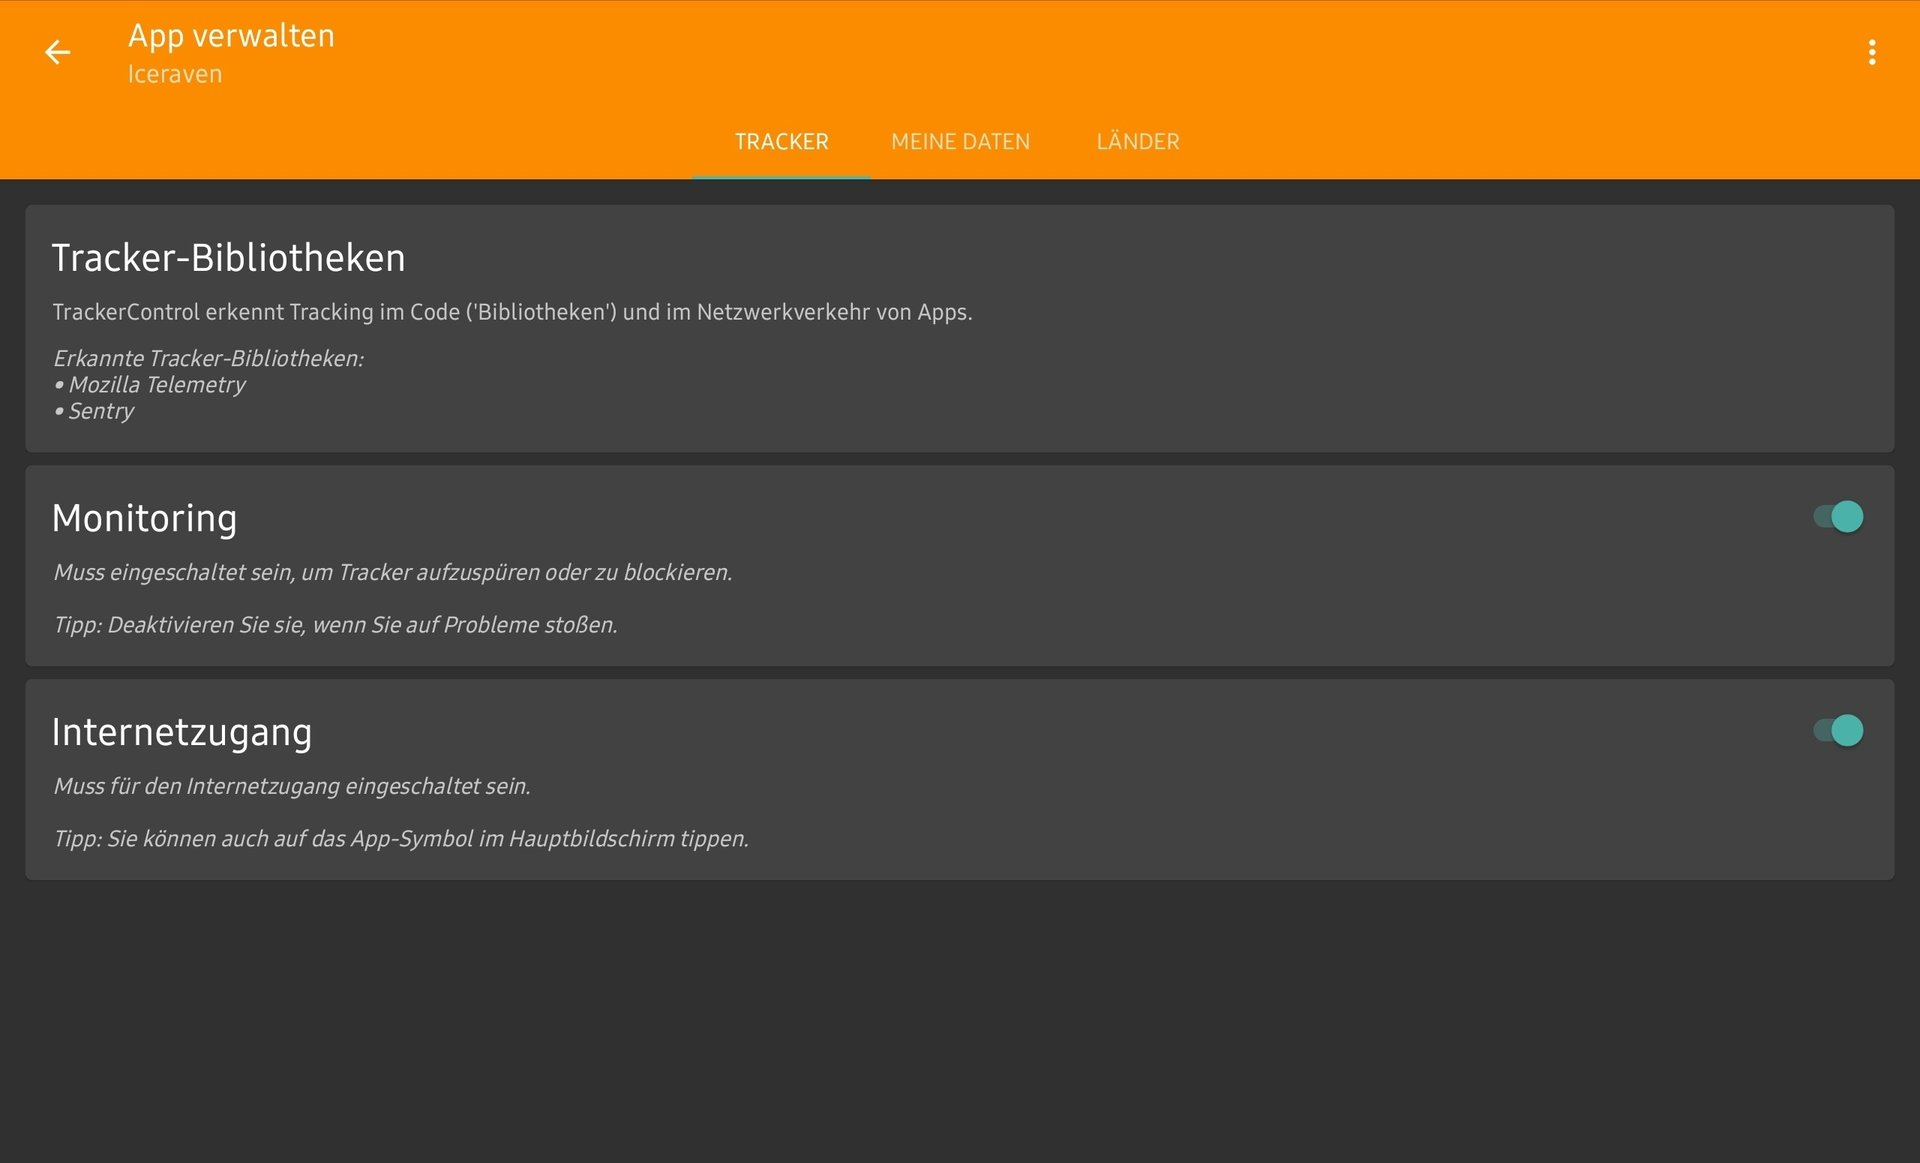Click the Monitoring tip about Probleme
The height and width of the screenshot is (1163, 1920).
pos(335,625)
